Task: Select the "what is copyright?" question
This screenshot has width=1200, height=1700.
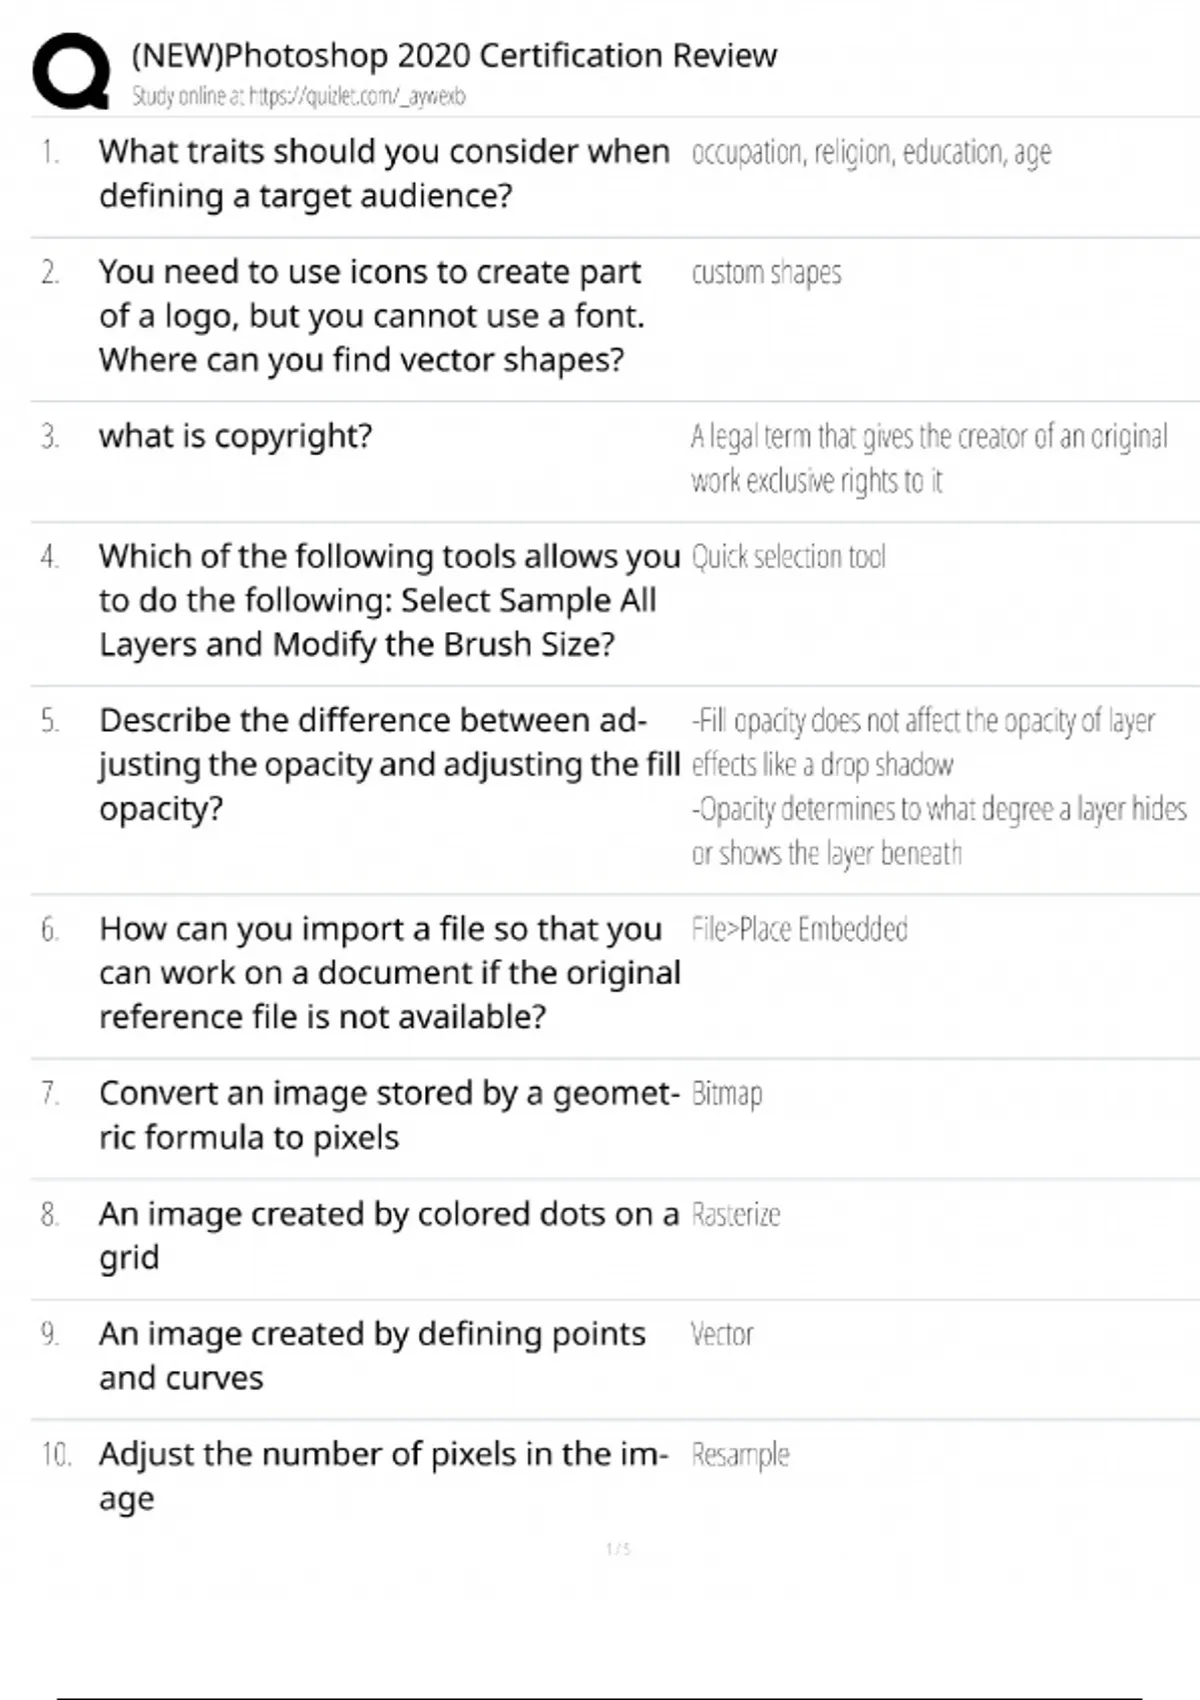Action: coord(235,436)
